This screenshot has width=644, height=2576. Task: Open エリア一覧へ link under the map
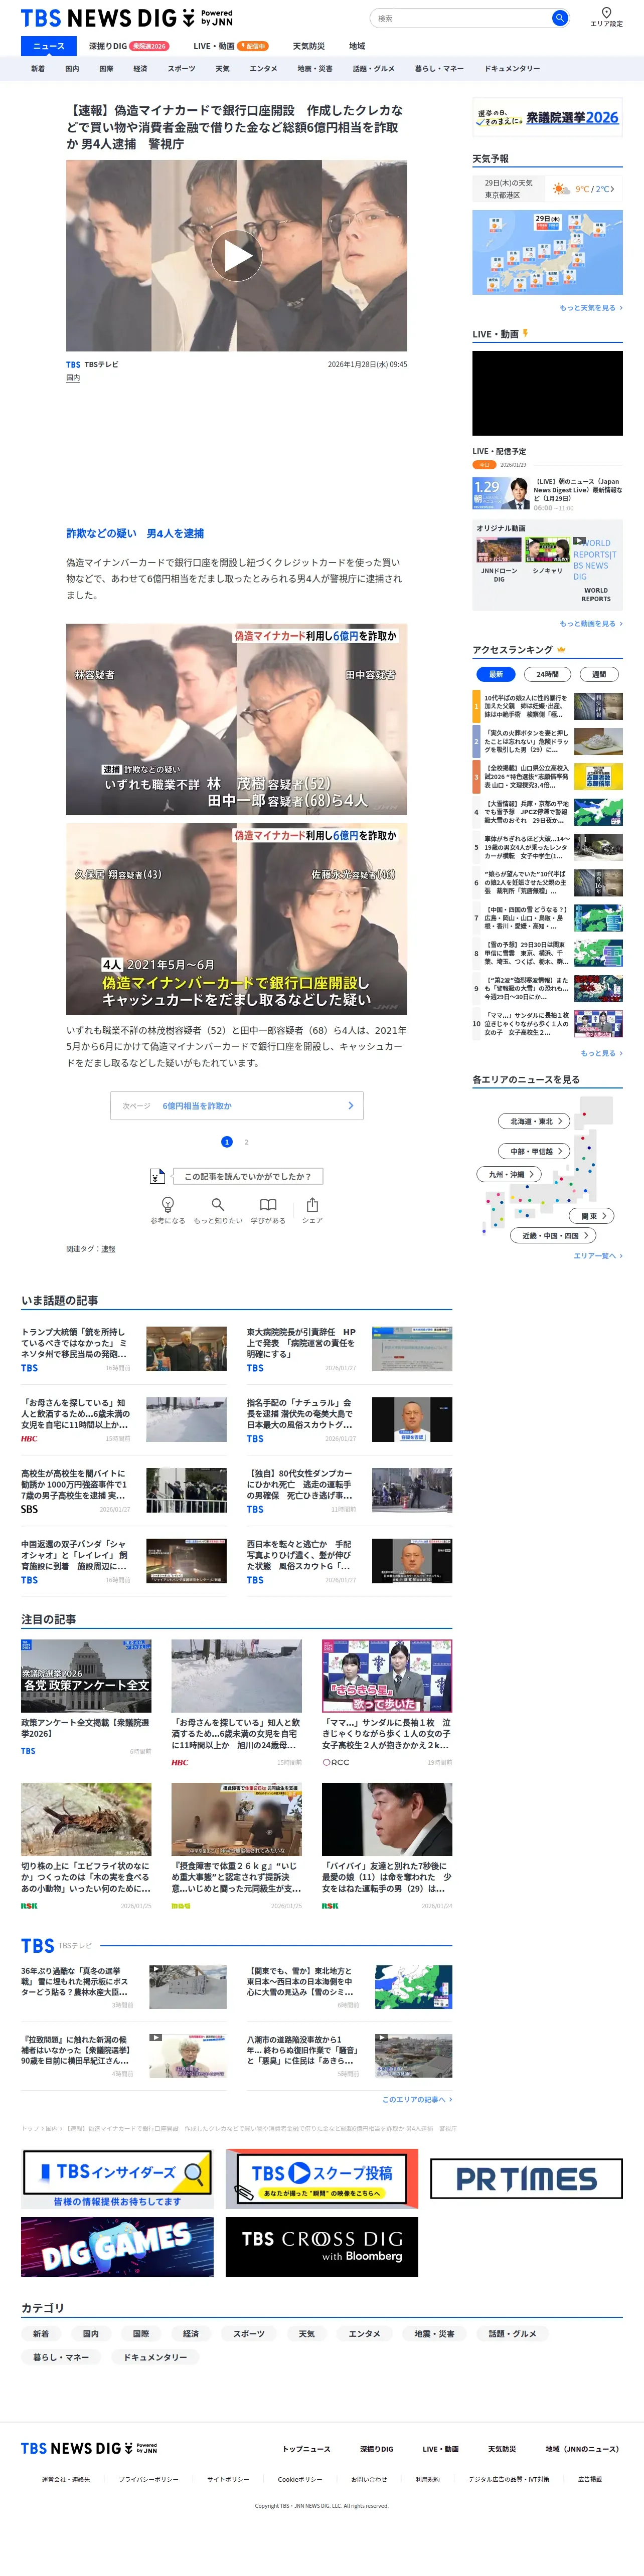598,1255
